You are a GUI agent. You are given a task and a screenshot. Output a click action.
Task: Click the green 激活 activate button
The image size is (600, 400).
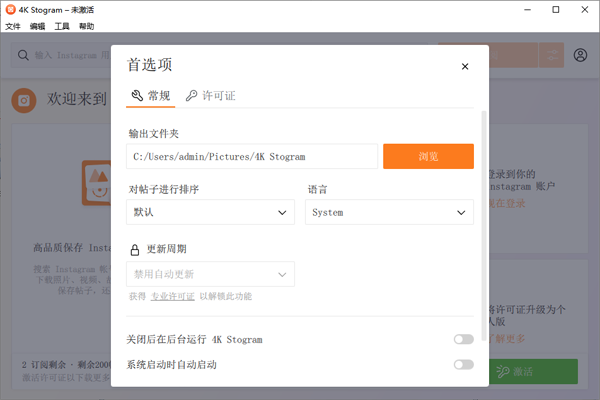point(533,371)
